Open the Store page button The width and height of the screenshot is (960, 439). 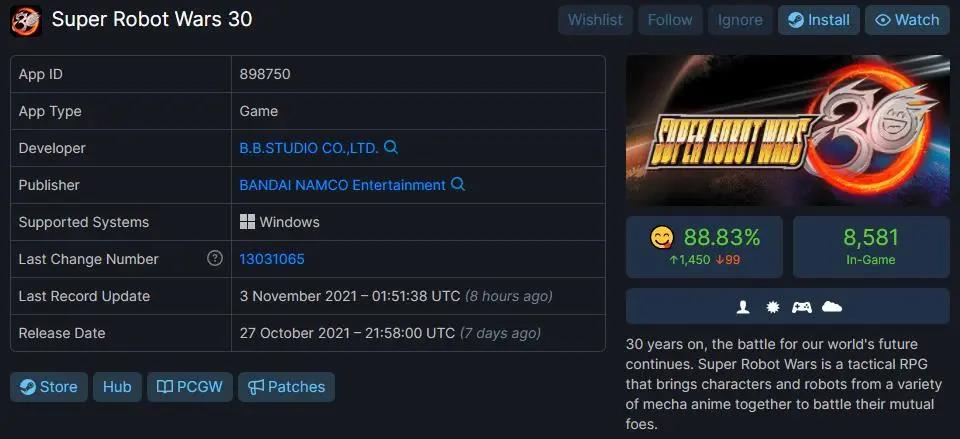coord(49,387)
